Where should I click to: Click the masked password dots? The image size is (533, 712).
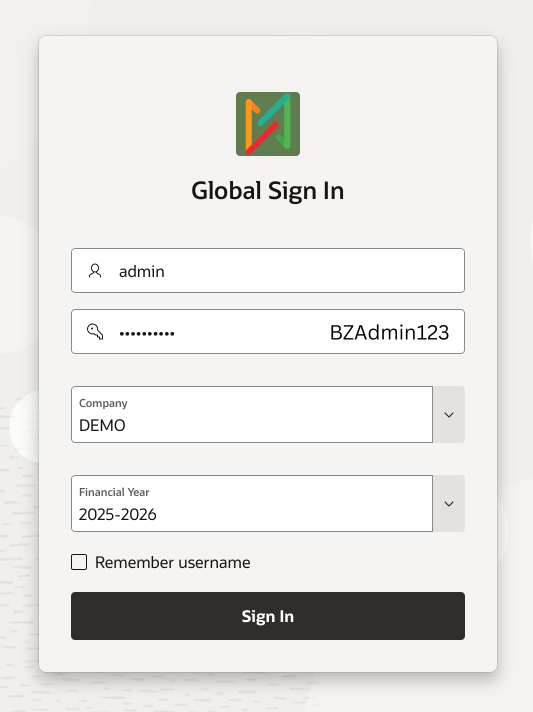pos(147,334)
